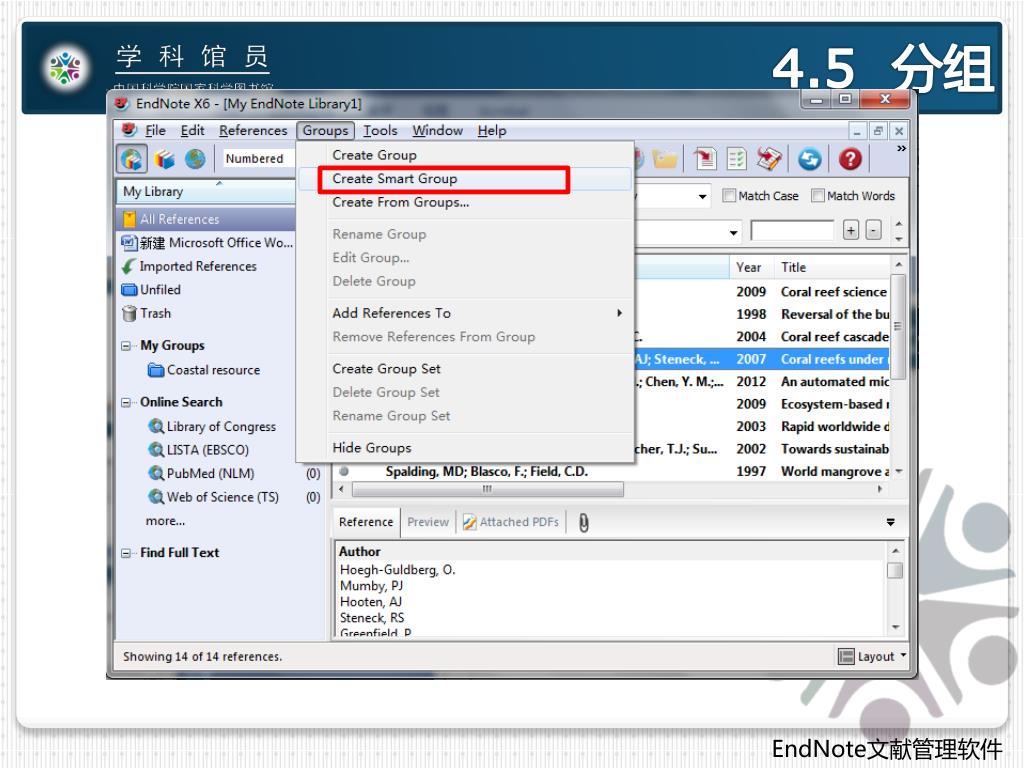The width and height of the screenshot is (1024, 768).
Task: Click the My Library column header
Action: pos(206,191)
